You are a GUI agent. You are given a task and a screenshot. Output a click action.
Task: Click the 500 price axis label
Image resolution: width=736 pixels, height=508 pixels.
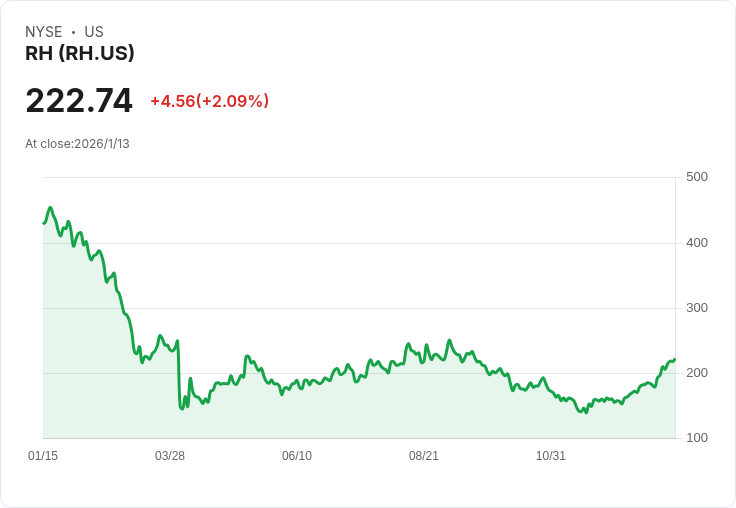point(696,177)
